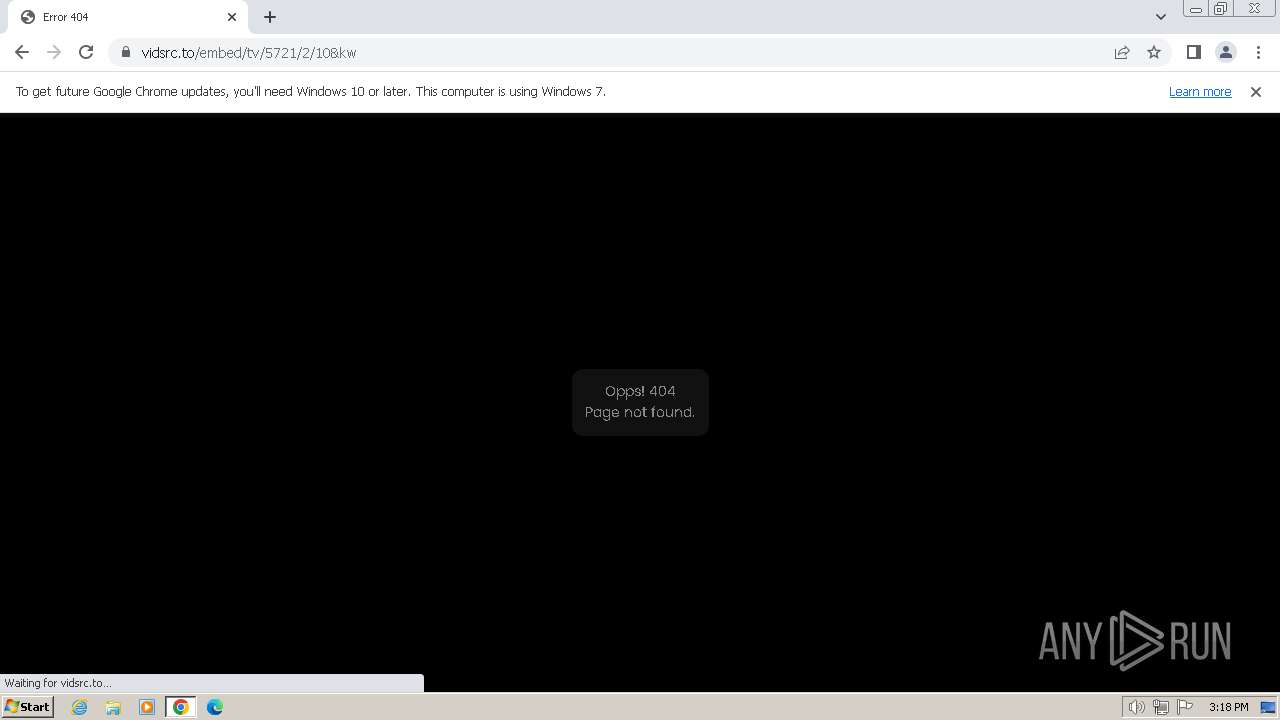Select Google Chrome on the taskbar
Image resolution: width=1280 pixels, height=720 pixels.
tap(181, 707)
